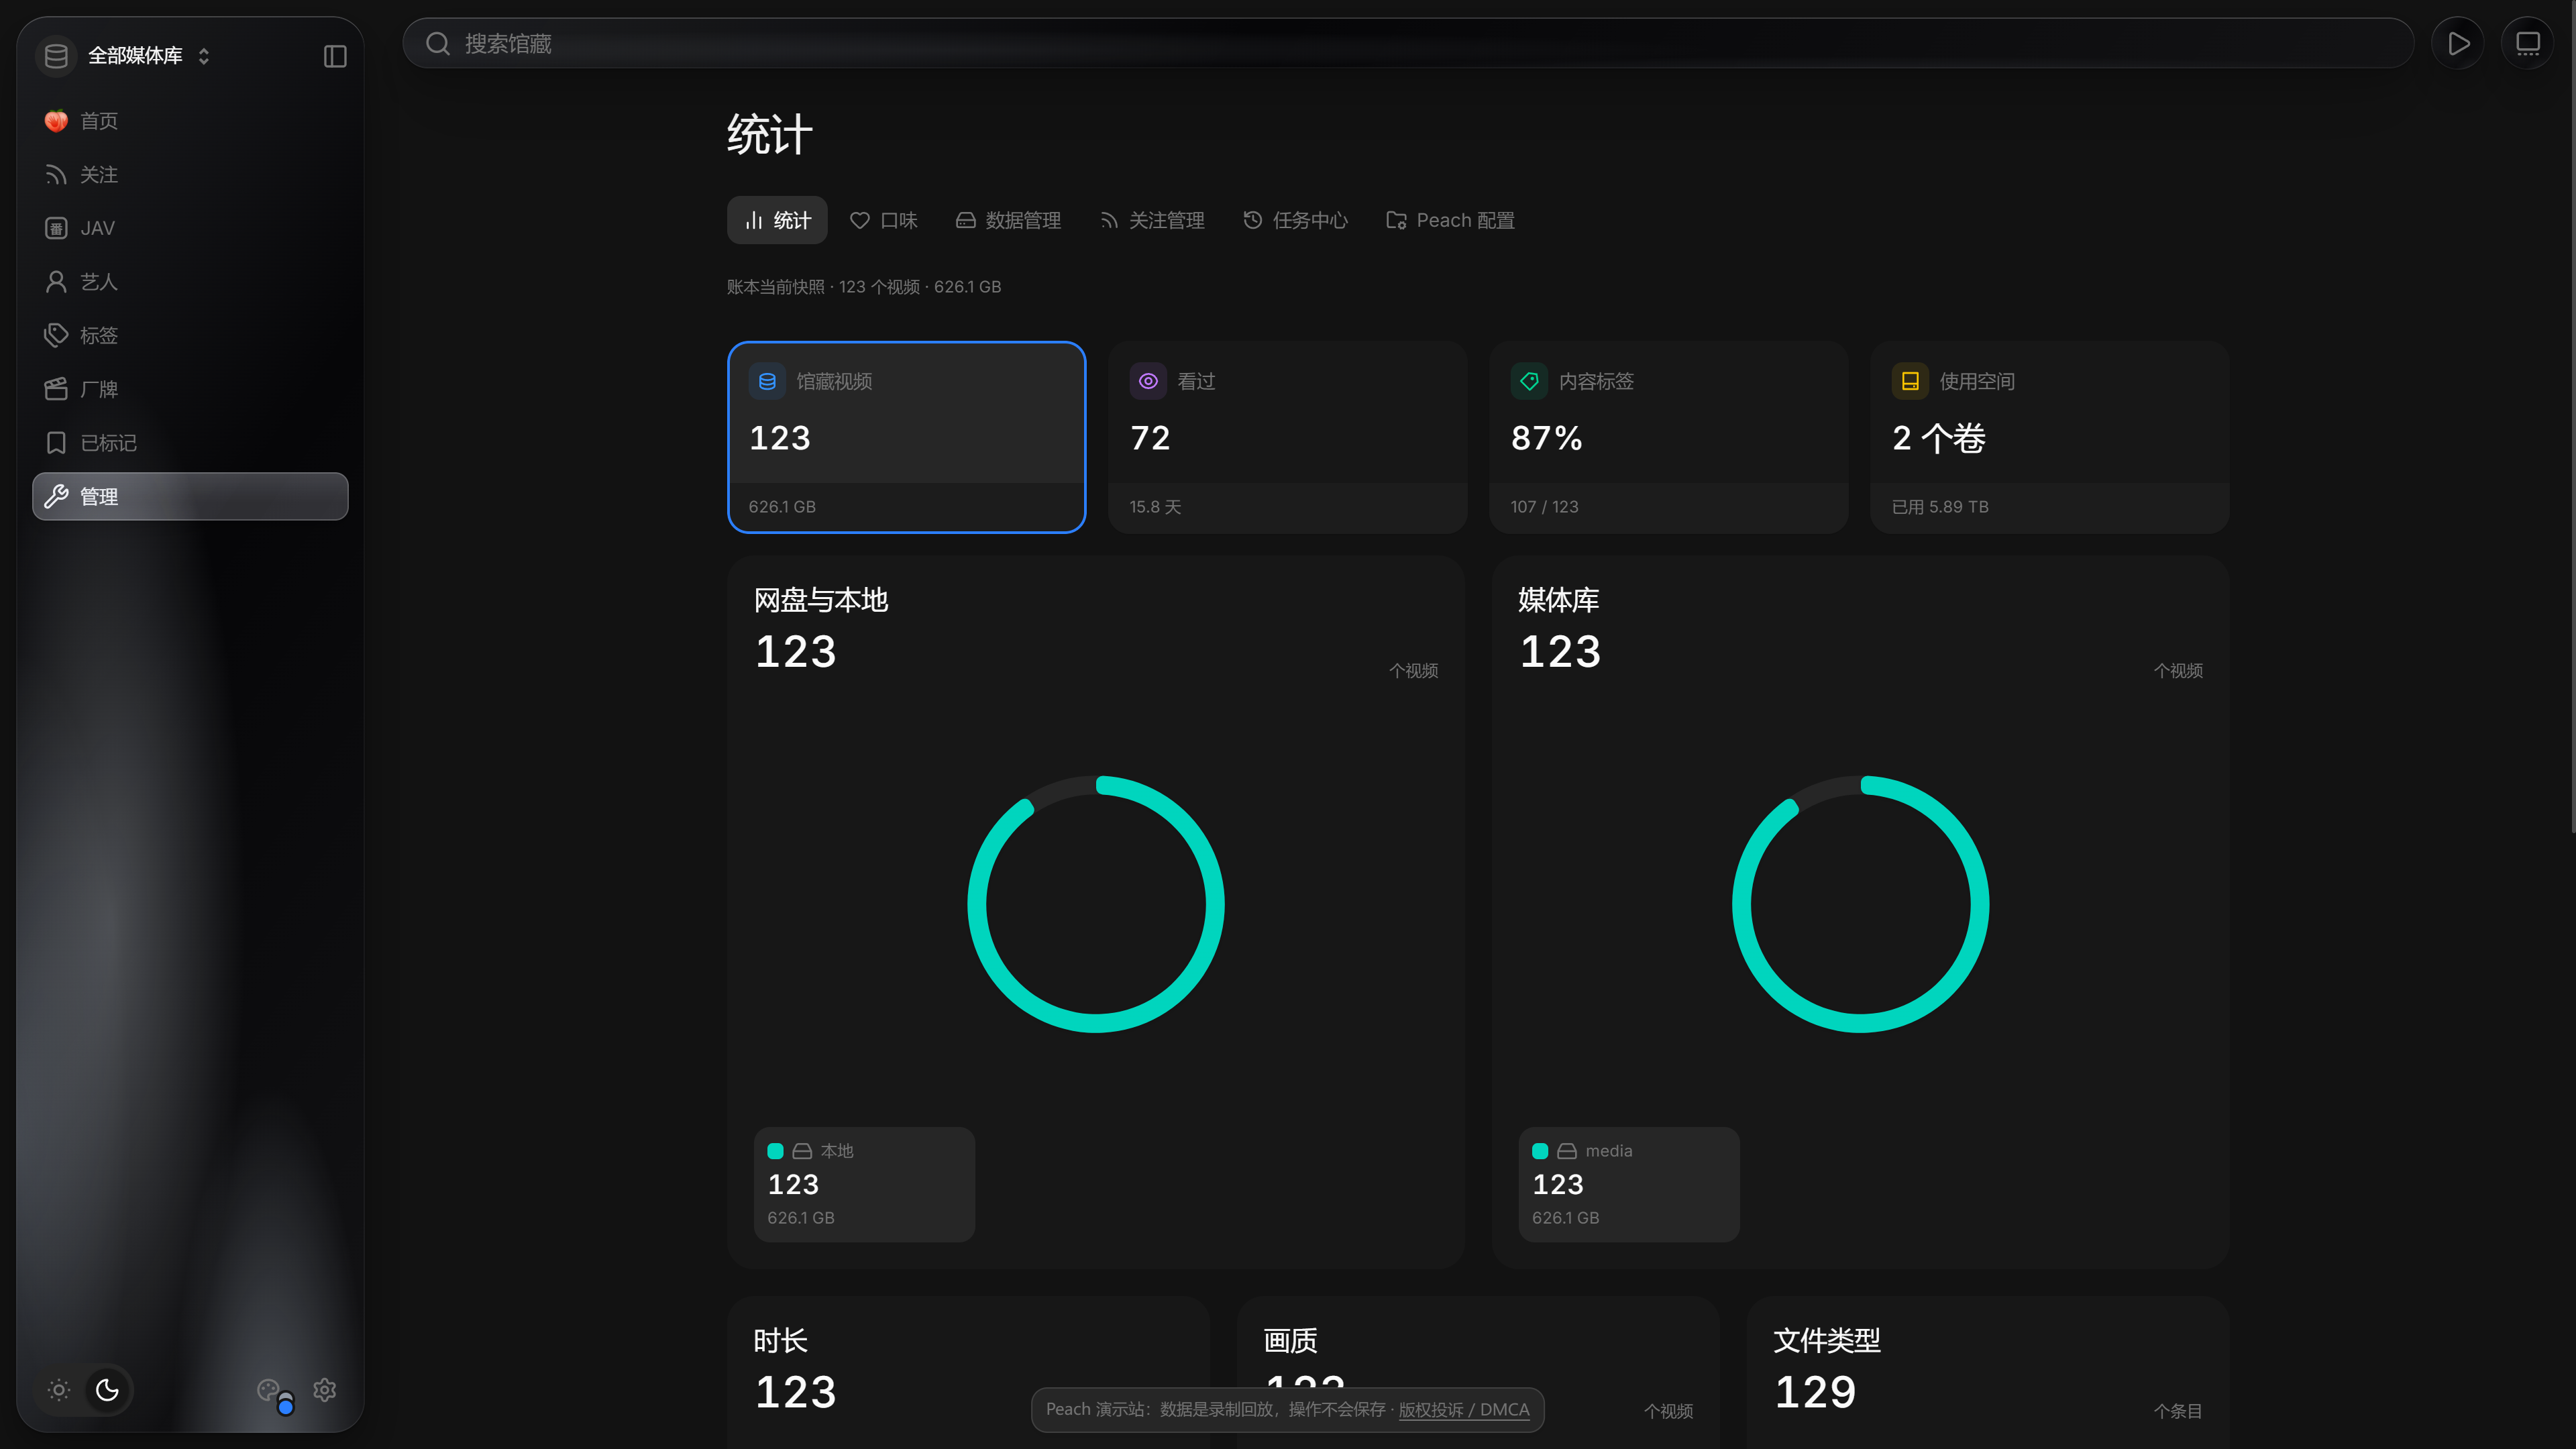Go to 关注 feed in the sidebar

tap(190, 174)
